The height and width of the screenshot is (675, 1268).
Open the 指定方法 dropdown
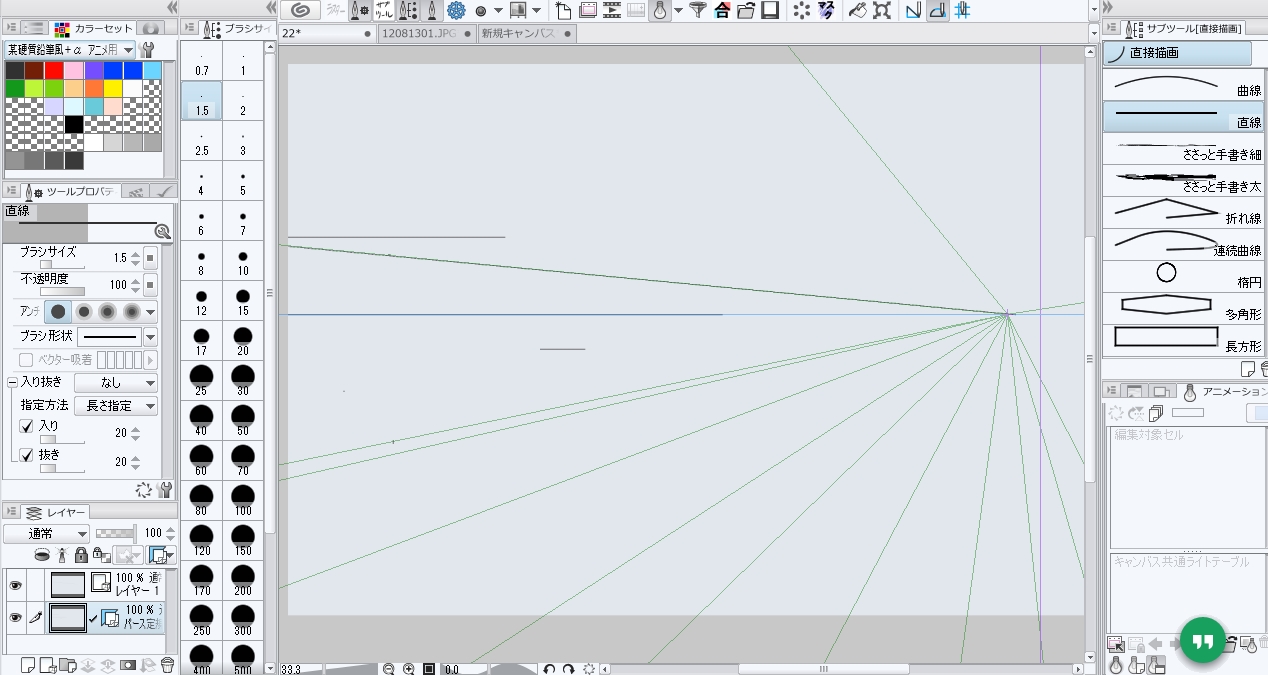116,406
